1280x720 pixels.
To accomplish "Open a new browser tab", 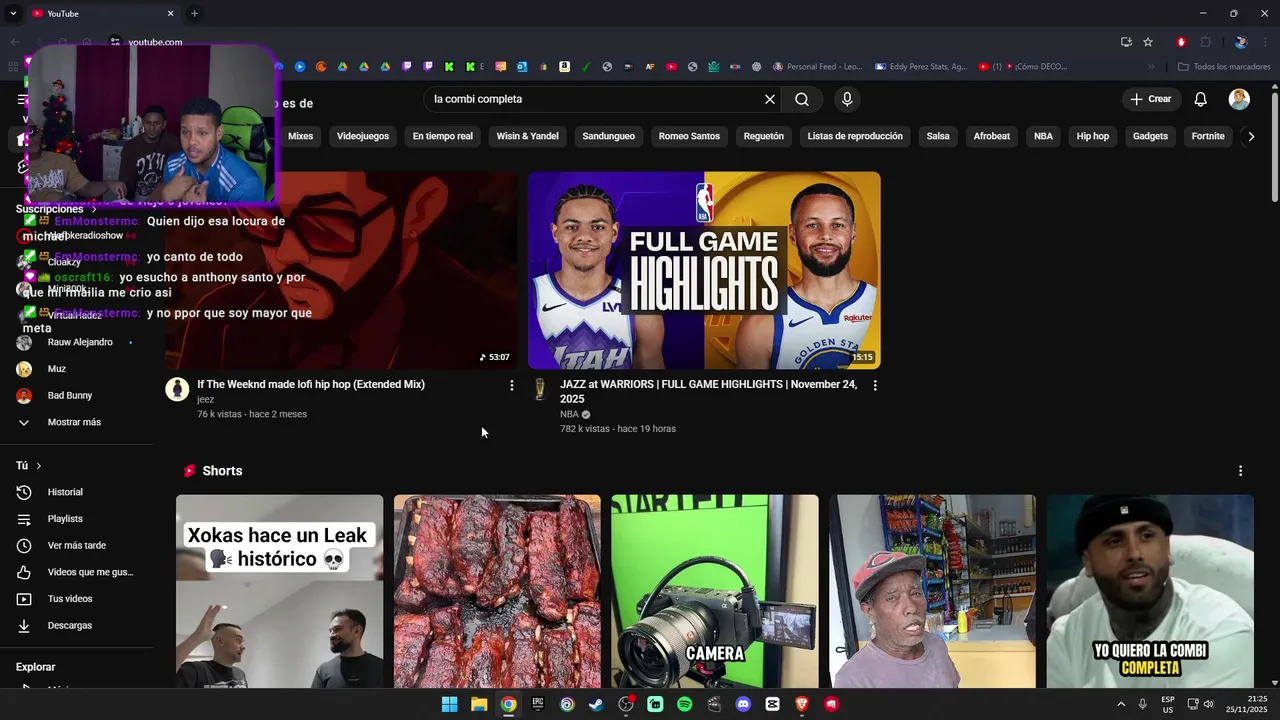I will [194, 13].
